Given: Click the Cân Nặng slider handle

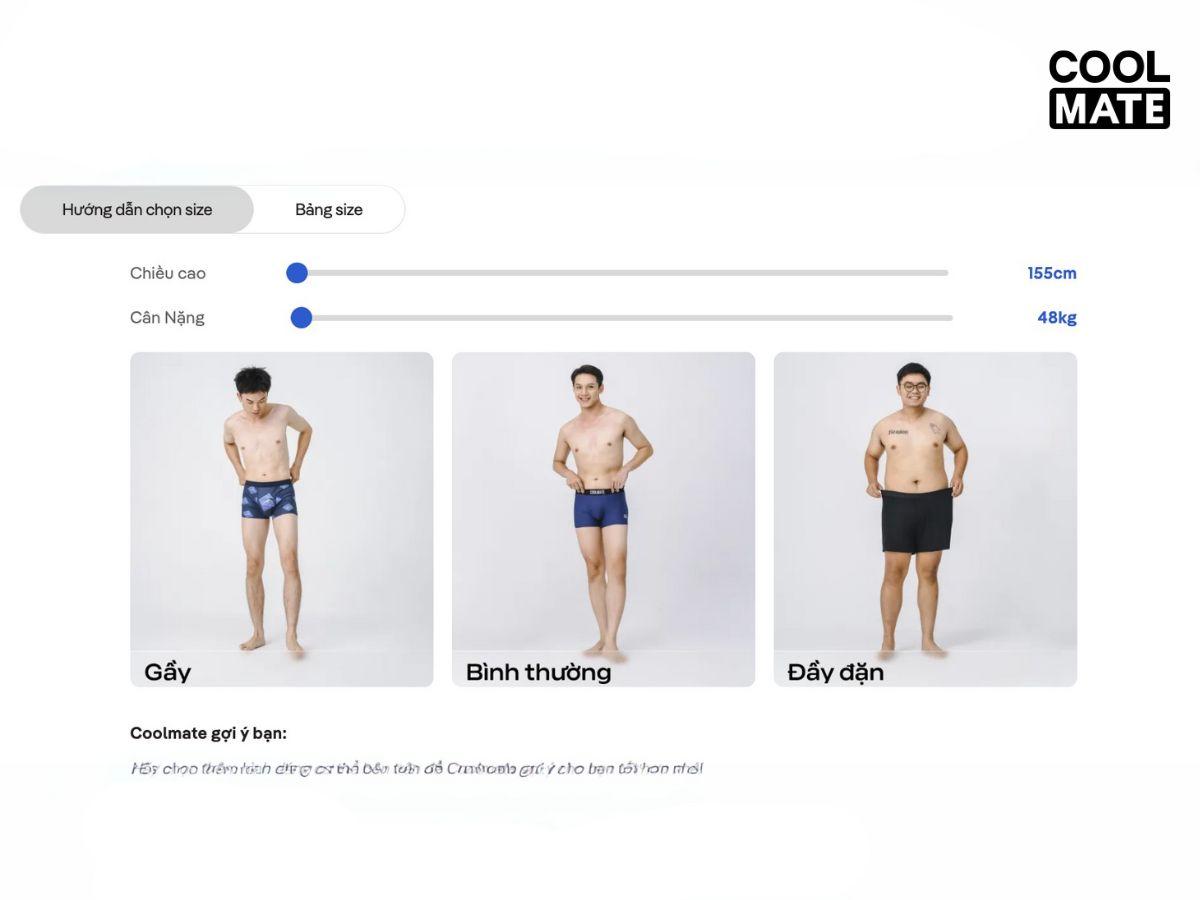Looking at the screenshot, I should coord(301,318).
